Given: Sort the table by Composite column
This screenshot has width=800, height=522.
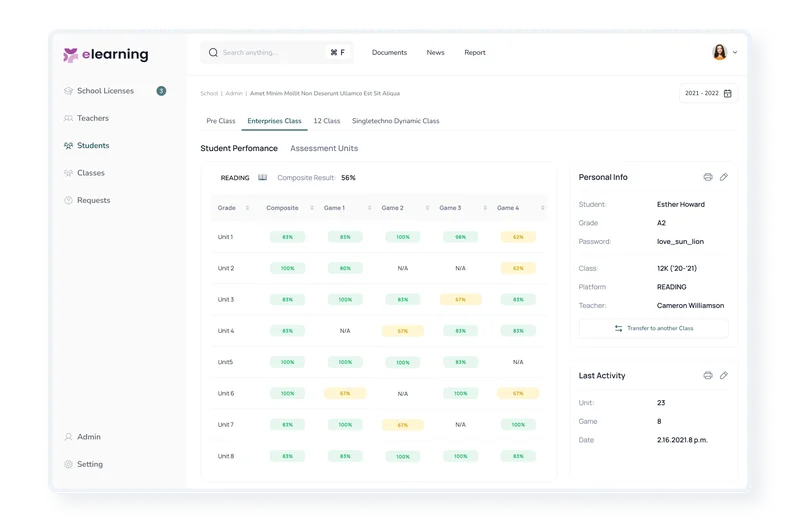Looking at the screenshot, I should click(312, 208).
